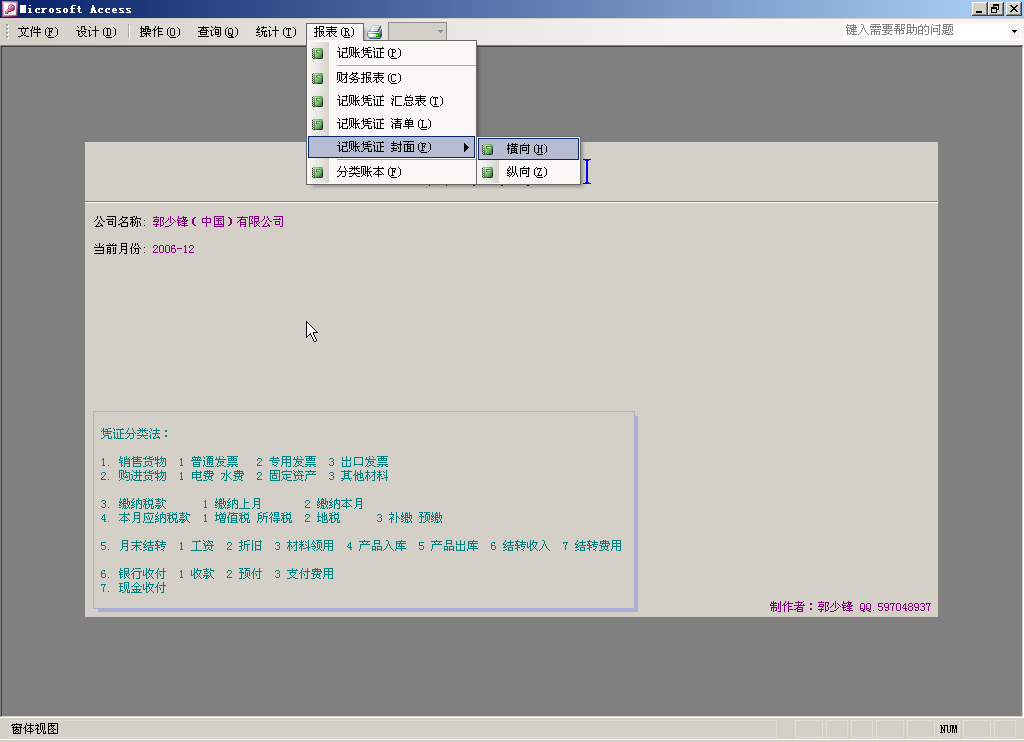Viewport: 1024px width, 742px height.
Task: Close the open 报表 menu via its header
Action: point(334,32)
